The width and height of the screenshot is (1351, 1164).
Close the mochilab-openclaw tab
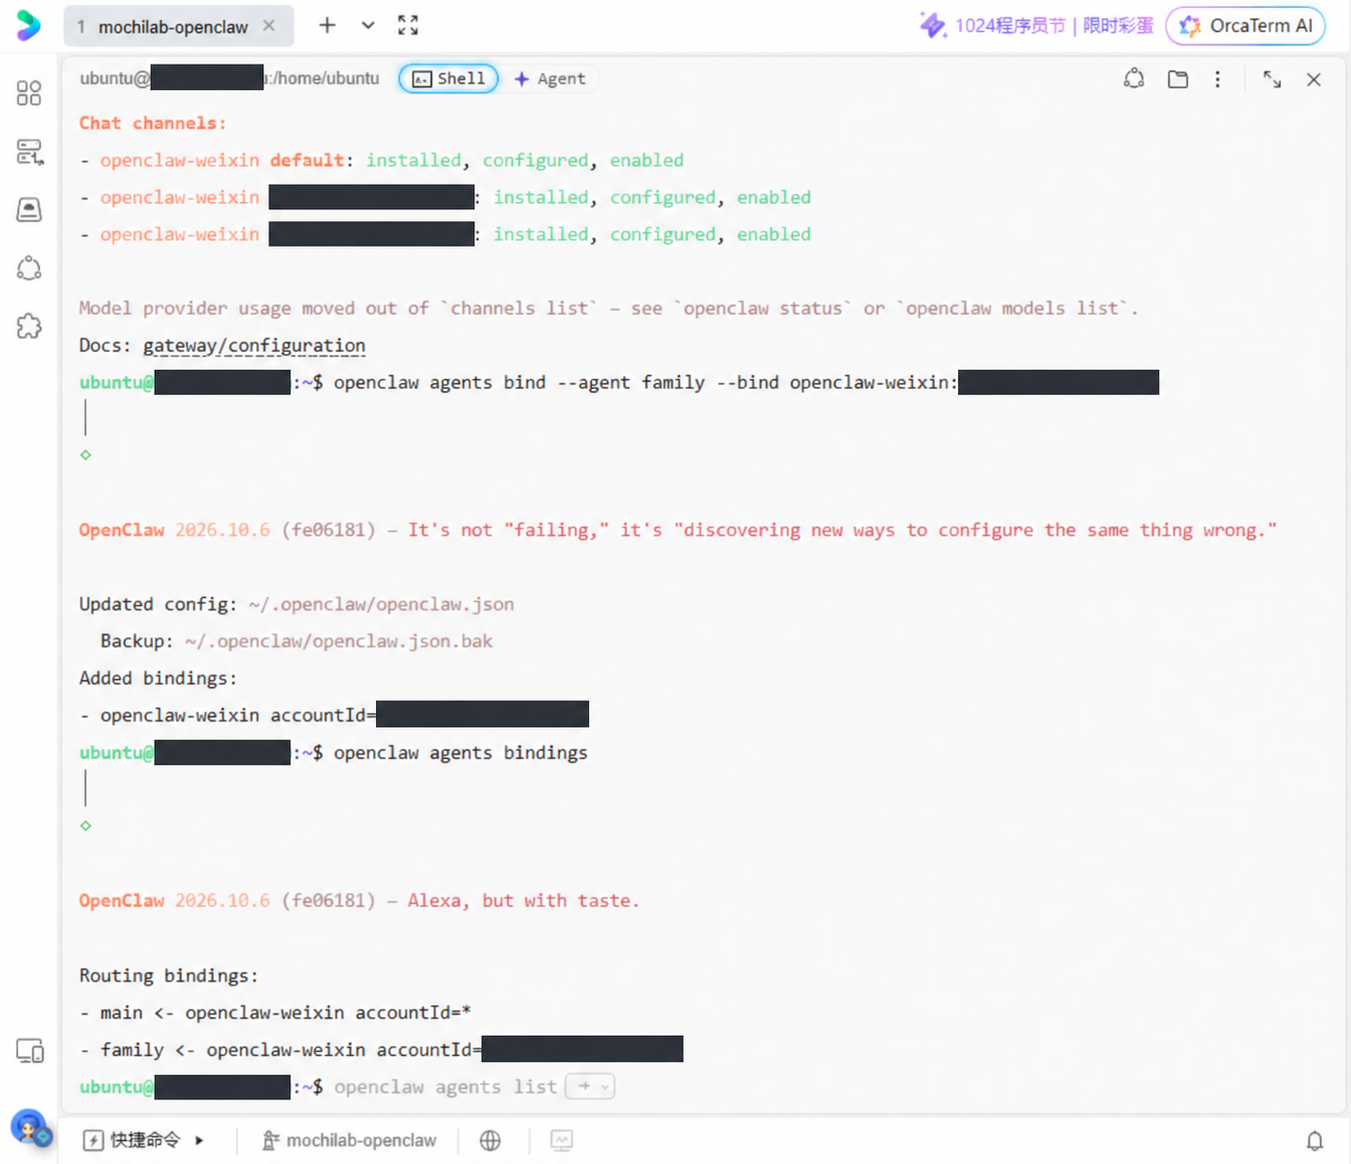tap(269, 26)
